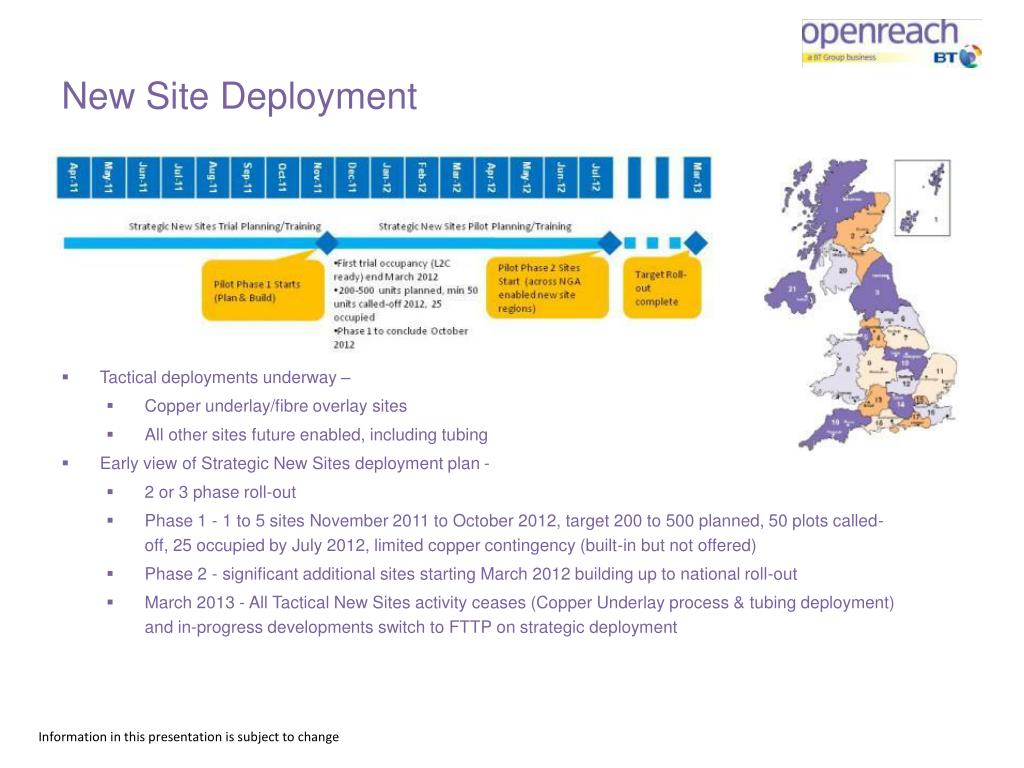
Task: Click the "First trial occupancy (L2C ready)" note
Action: 392,270
